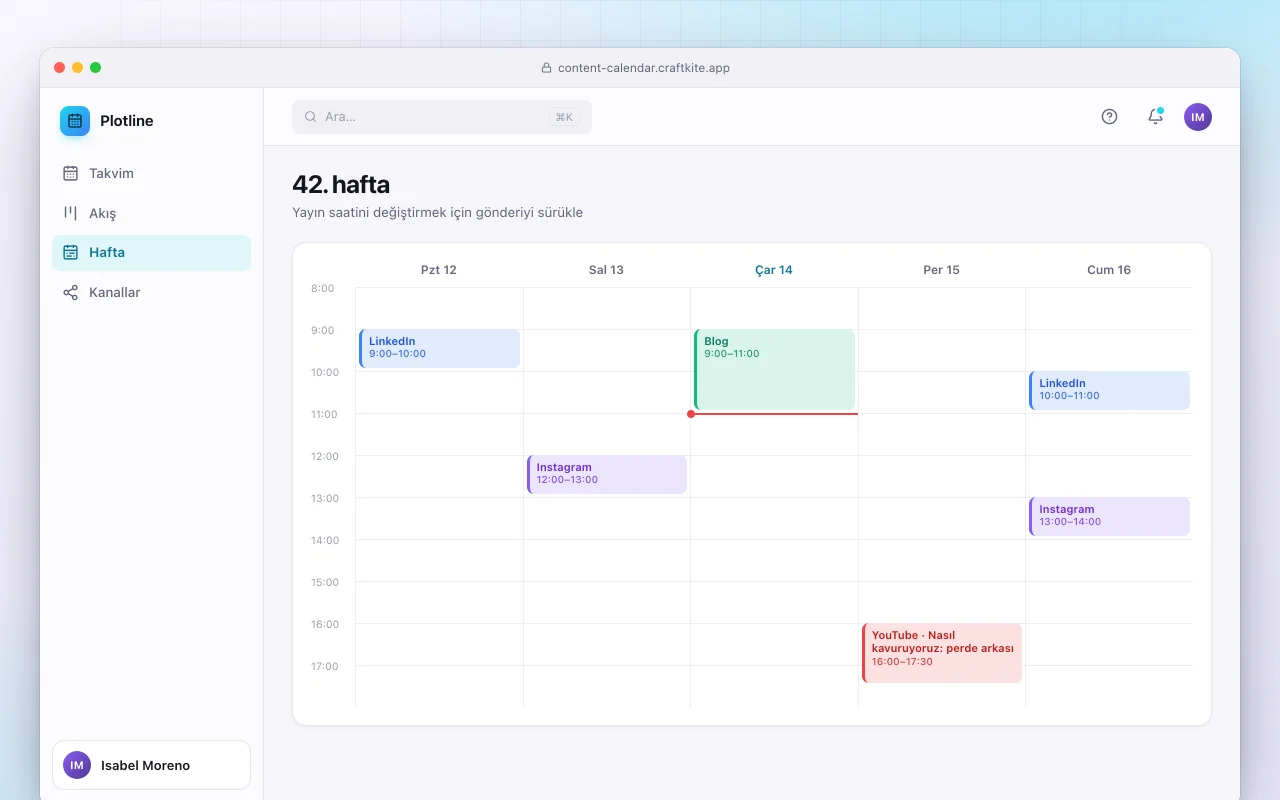The image size is (1280, 800).
Task: Click the highlighted Çar 14 day header
Action: pyautogui.click(x=774, y=270)
